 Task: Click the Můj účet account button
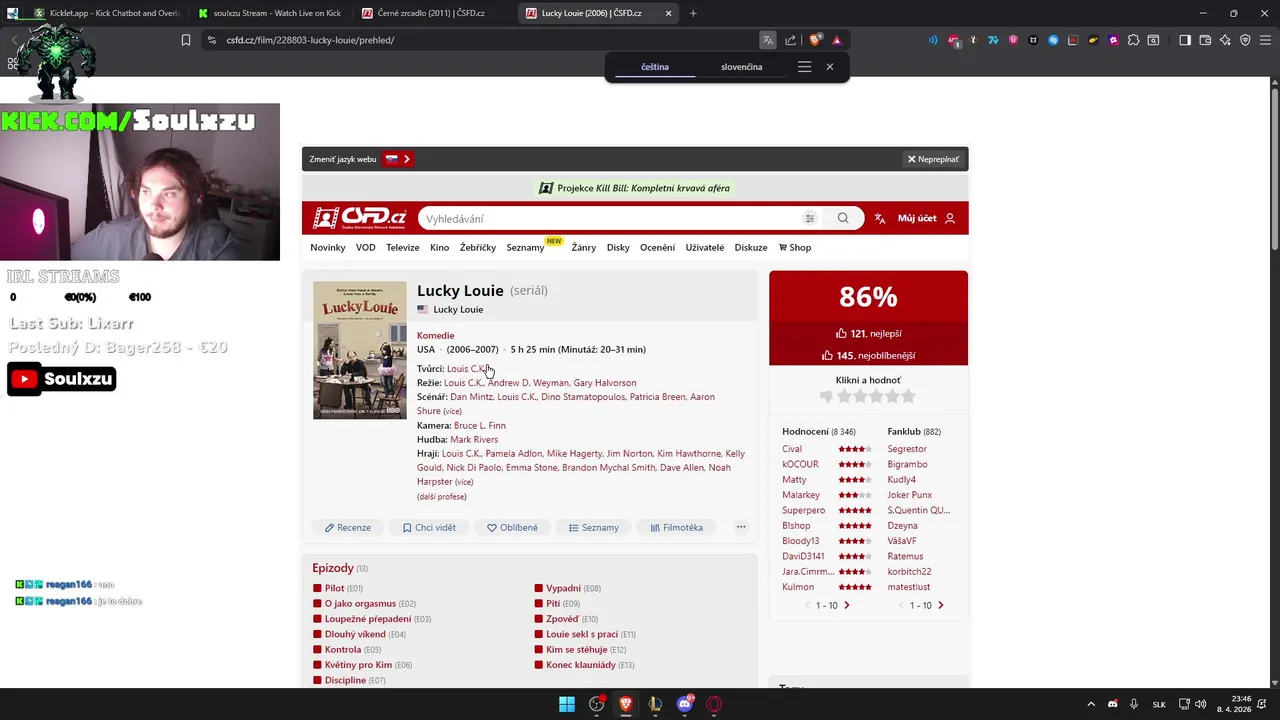tap(926, 218)
